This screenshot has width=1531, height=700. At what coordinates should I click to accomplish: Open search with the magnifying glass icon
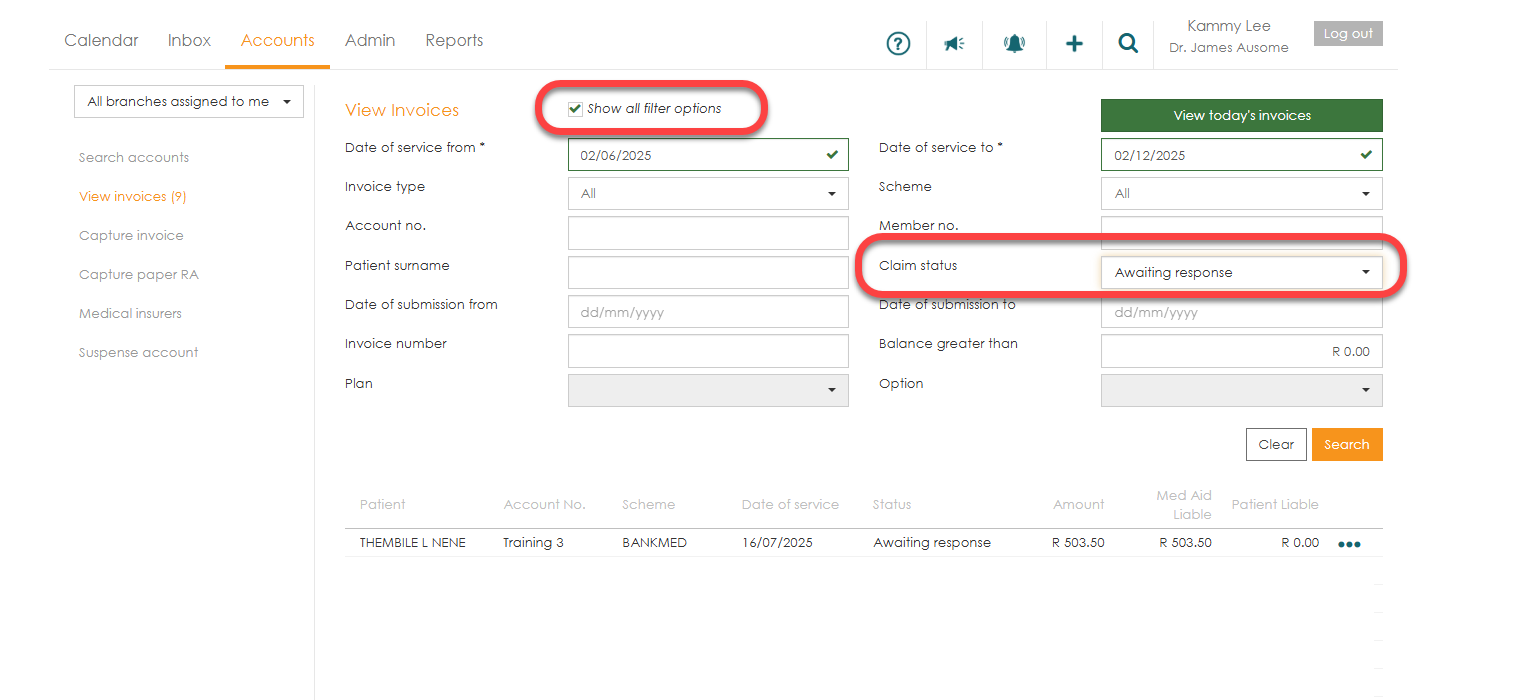pos(1128,44)
